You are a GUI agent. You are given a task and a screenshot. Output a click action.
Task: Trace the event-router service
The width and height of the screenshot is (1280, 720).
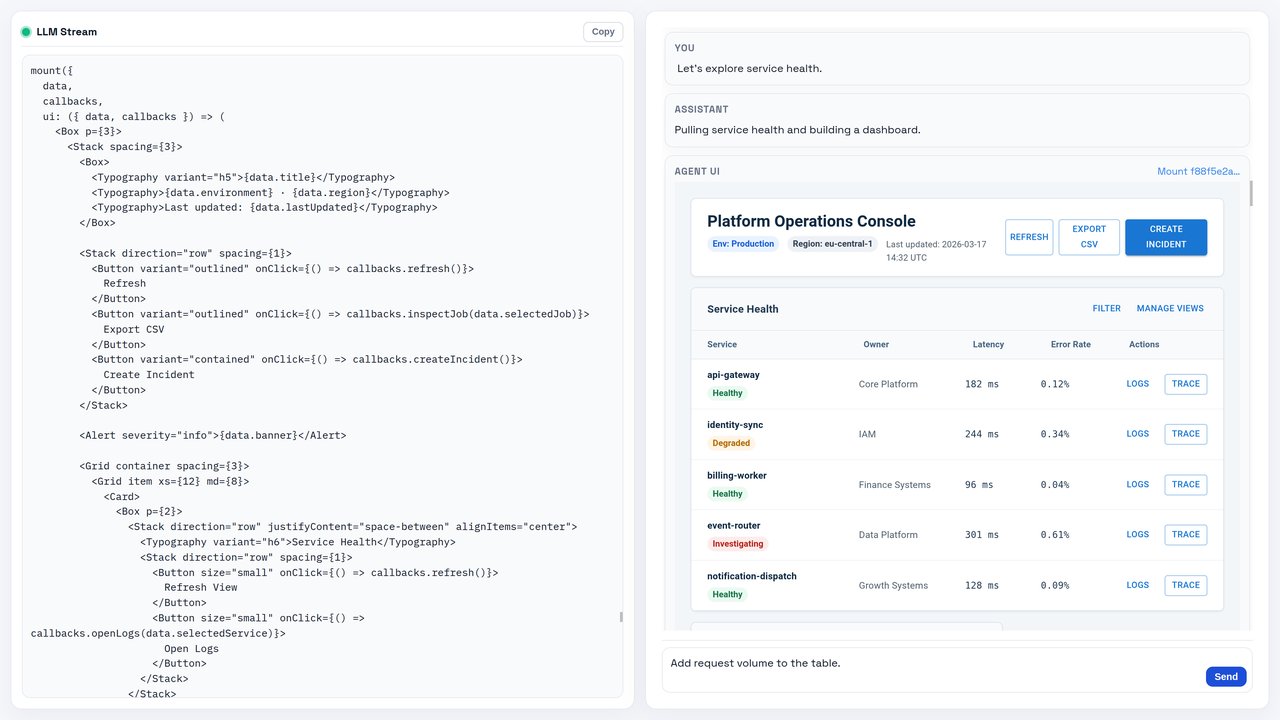click(x=1185, y=535)
